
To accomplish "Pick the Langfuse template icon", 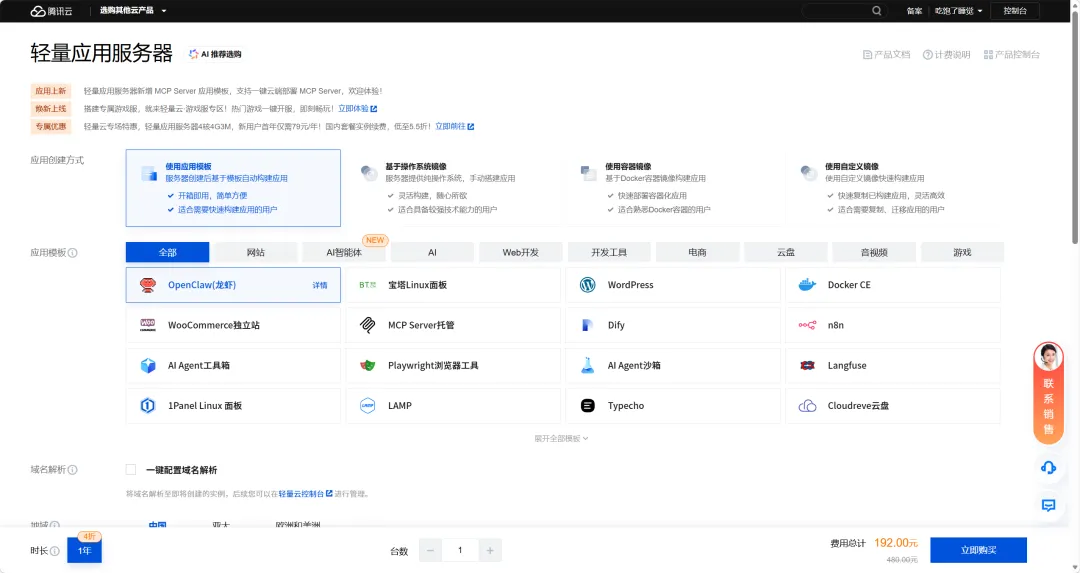I will (x=807, y=366).
